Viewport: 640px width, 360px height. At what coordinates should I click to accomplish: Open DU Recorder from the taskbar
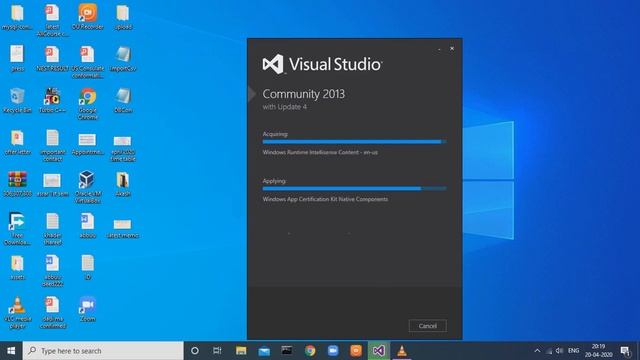point(356,351)
